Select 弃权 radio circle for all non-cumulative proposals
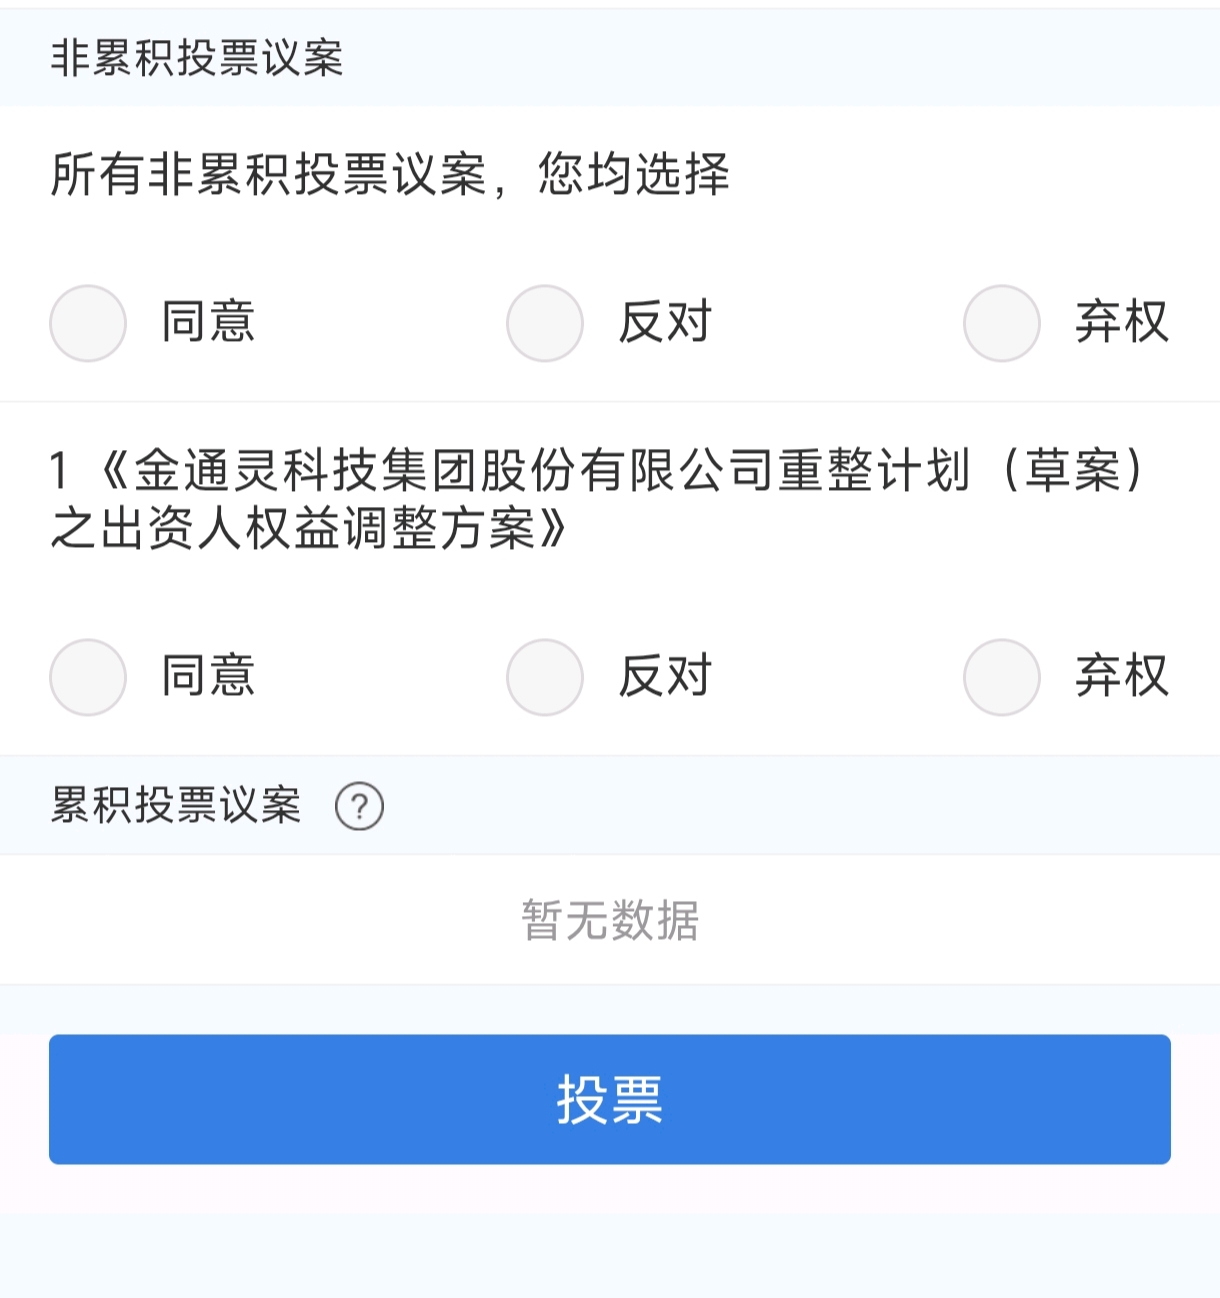The image size is (1220, 1298). 1002,323
